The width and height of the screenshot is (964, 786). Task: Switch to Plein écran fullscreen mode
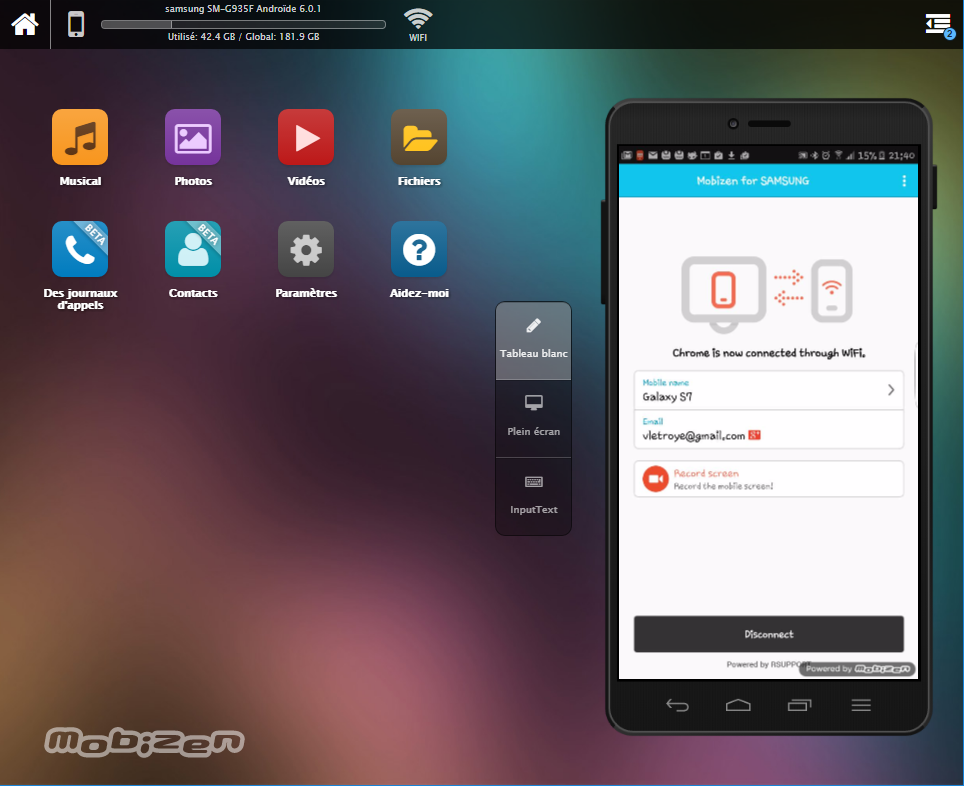coord(534,418)
